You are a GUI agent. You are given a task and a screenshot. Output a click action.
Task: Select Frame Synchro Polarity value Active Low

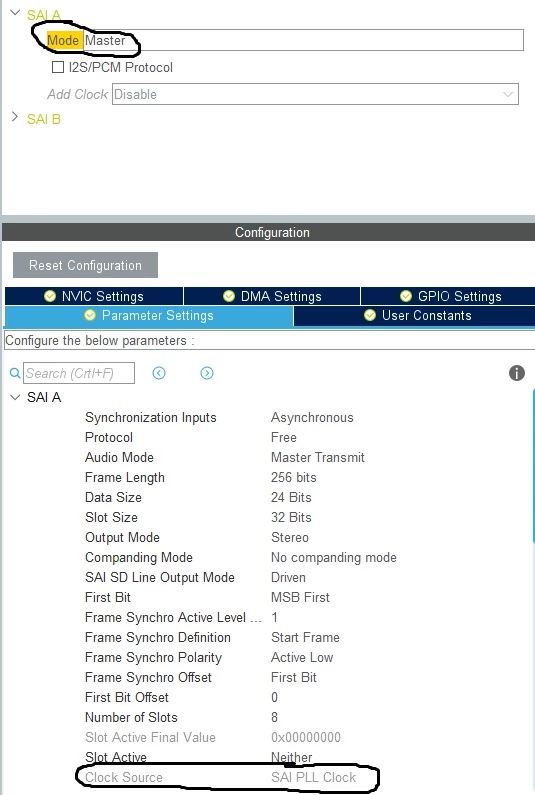tap(302, 658)
